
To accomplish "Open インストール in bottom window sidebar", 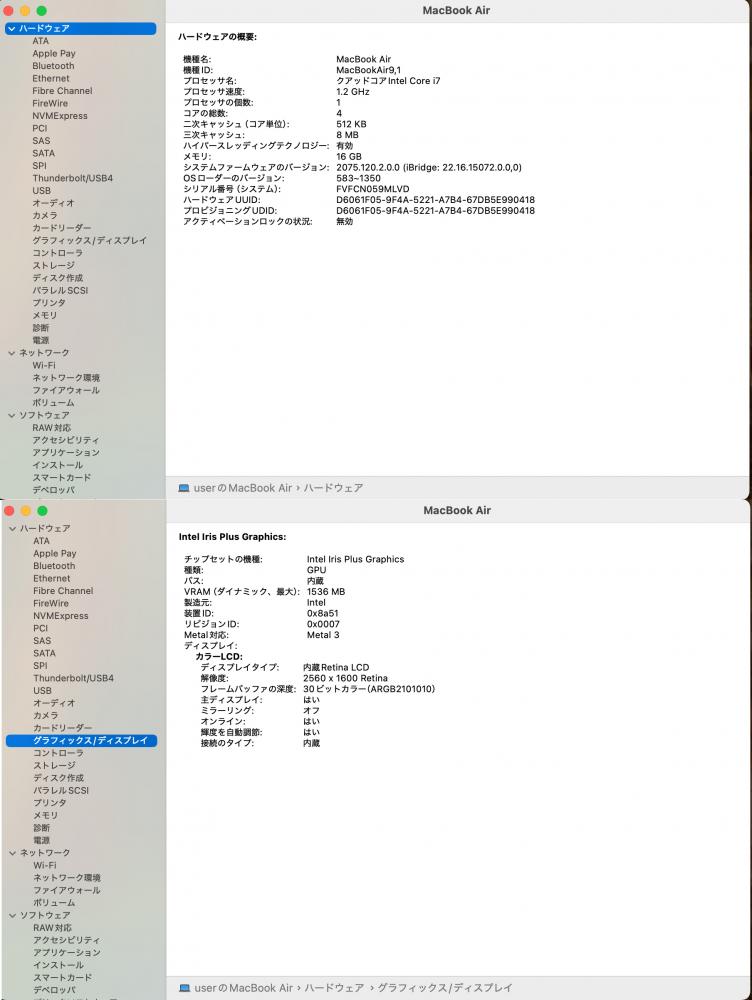I will [59, 966].
